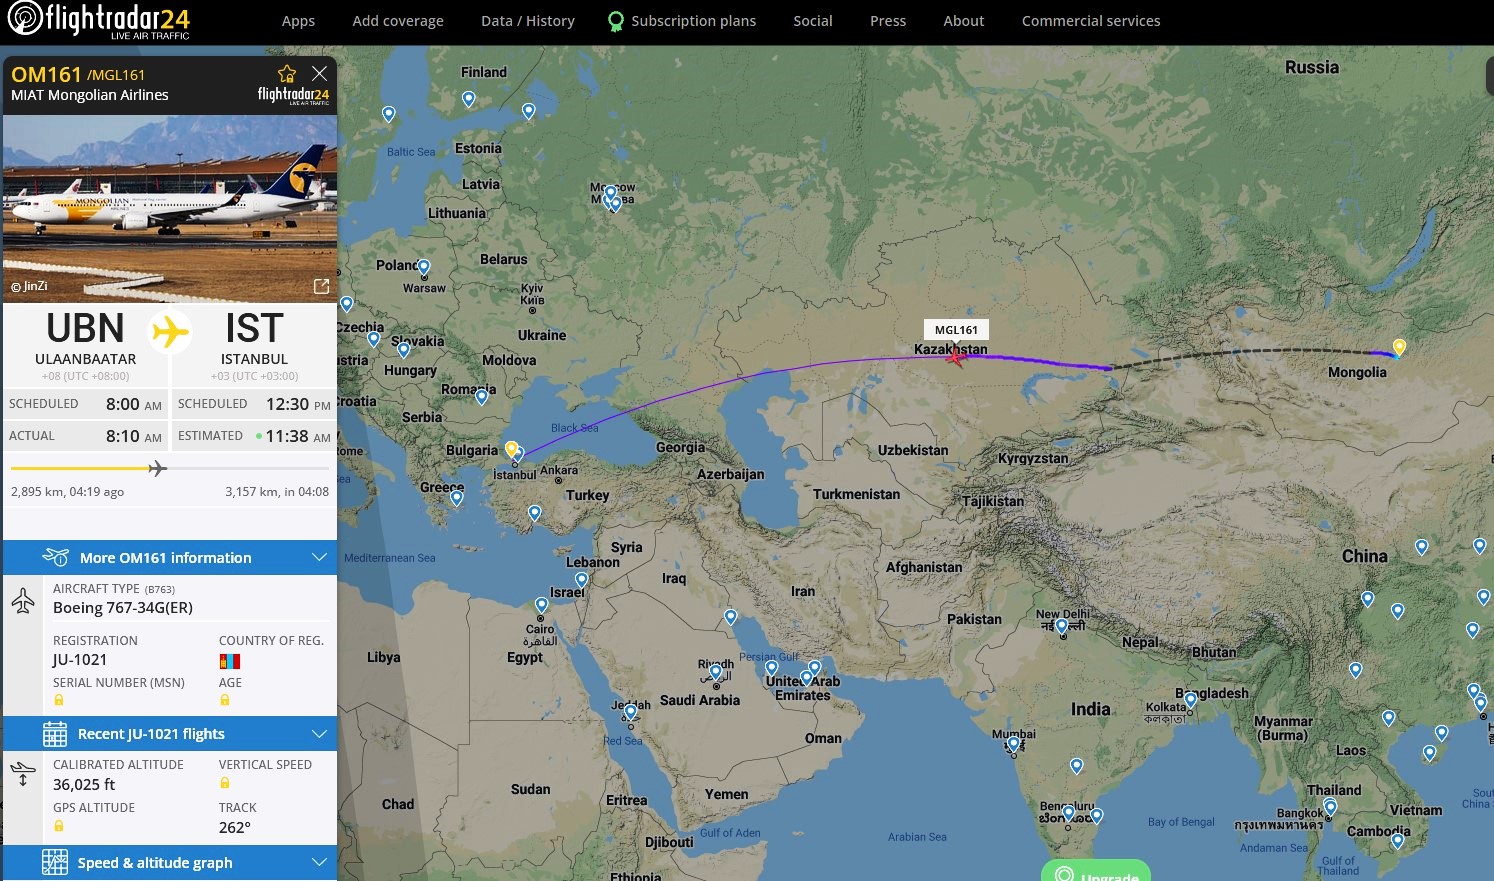Select UBN departure airport code

point(85,329)
